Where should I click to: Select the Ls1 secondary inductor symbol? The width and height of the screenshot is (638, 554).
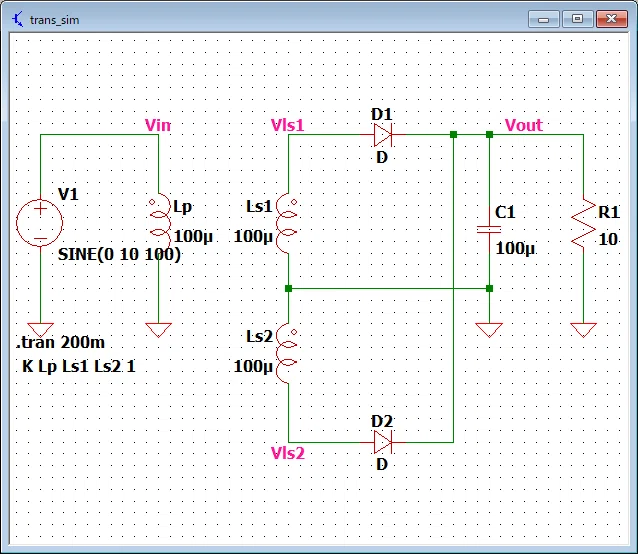click(x=287, y=223)
